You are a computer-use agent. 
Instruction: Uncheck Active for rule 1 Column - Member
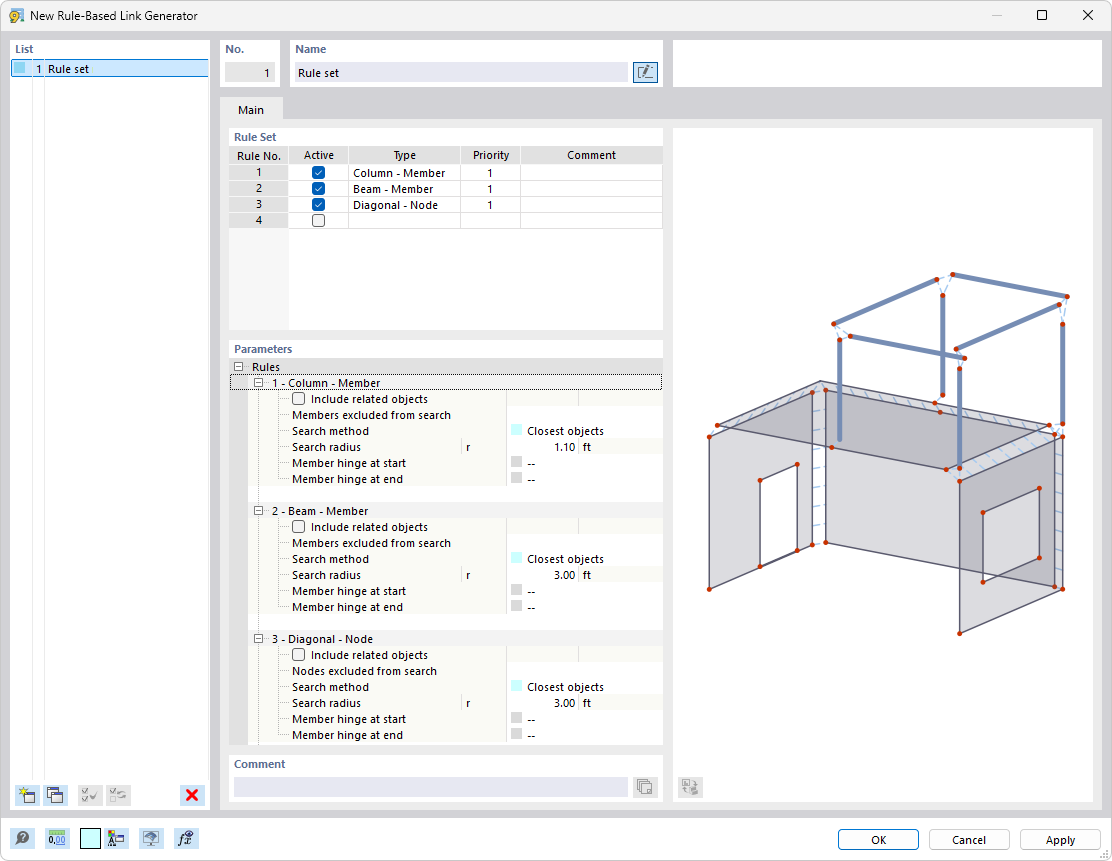coord(318,173)
